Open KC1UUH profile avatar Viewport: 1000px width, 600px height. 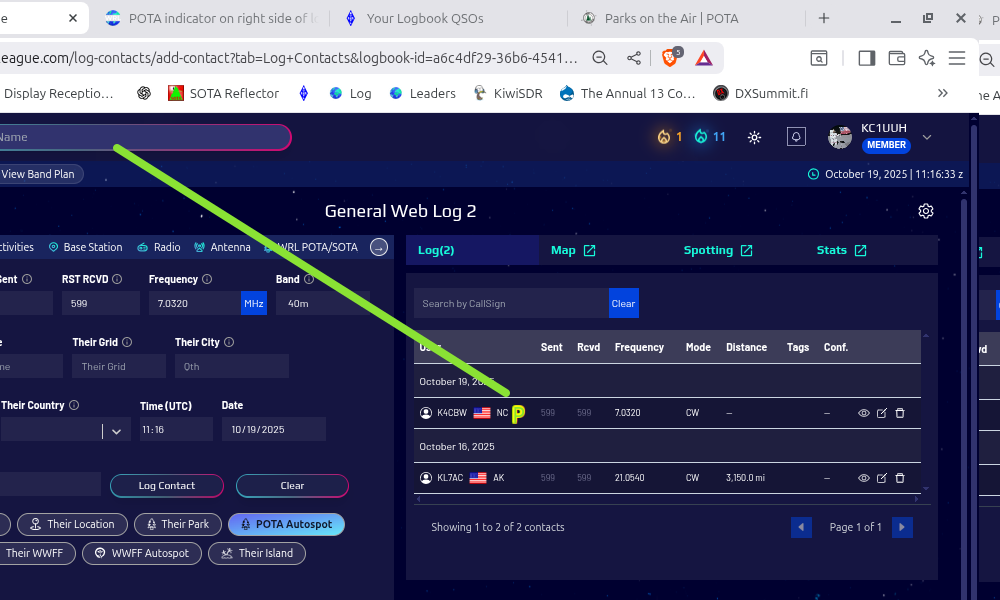coord(839,136)
